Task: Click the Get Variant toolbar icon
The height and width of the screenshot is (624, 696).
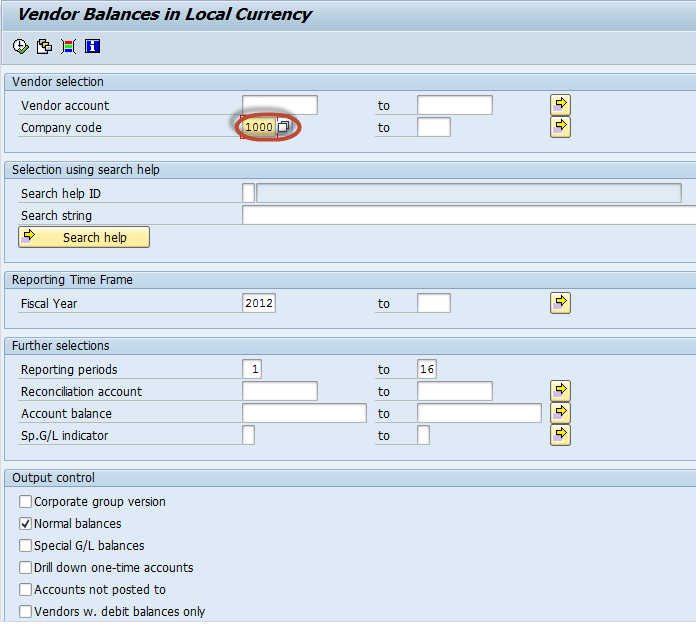Action: 44,46
